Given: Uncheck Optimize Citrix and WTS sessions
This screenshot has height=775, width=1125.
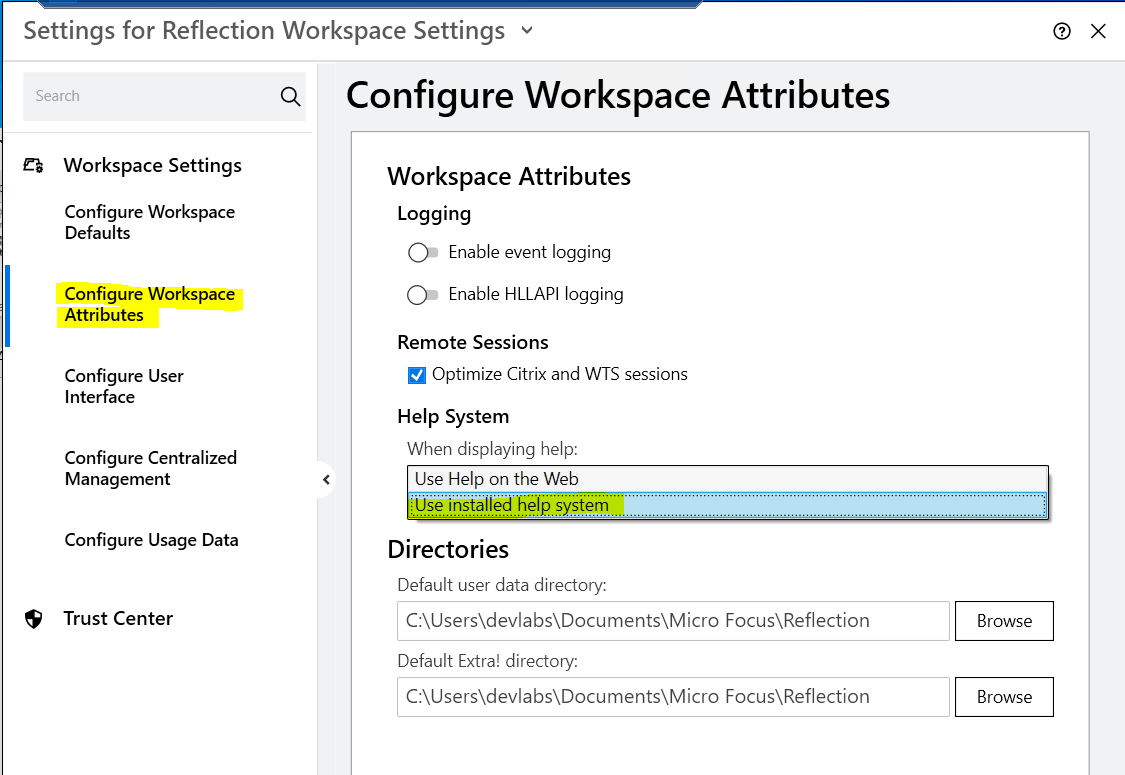Looking at the screenshot, I should (417, 375).
